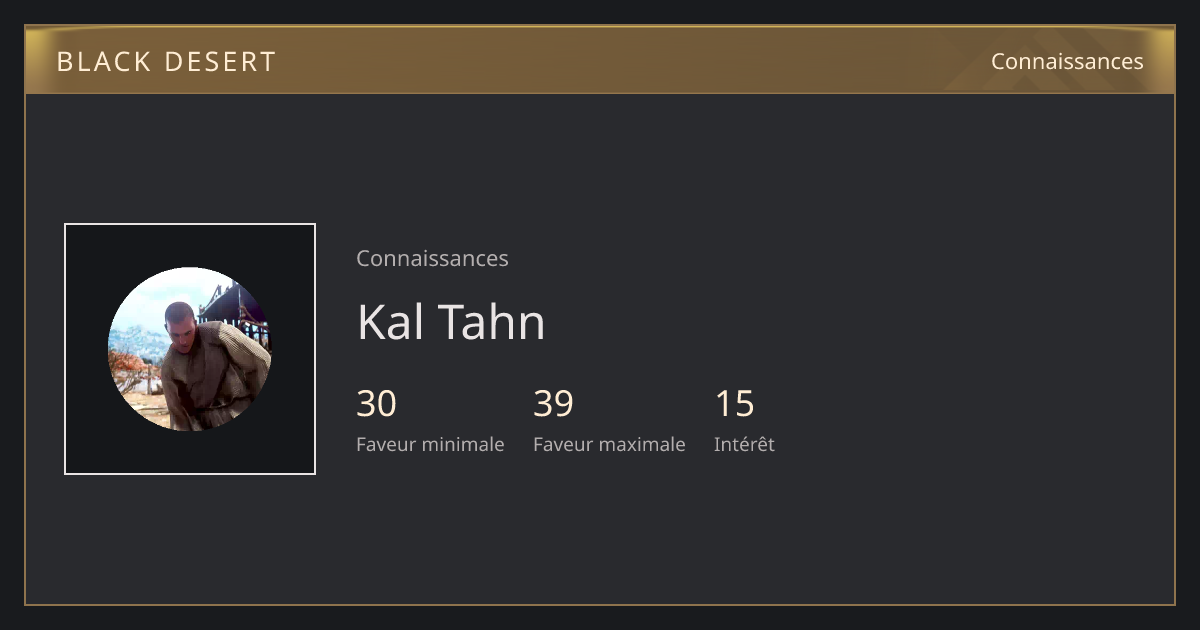Click the Connaissances label above the name
Image resolution: width=1200 pixels, height=630 pixels.
pyautogui.click(x=432, y=258)
